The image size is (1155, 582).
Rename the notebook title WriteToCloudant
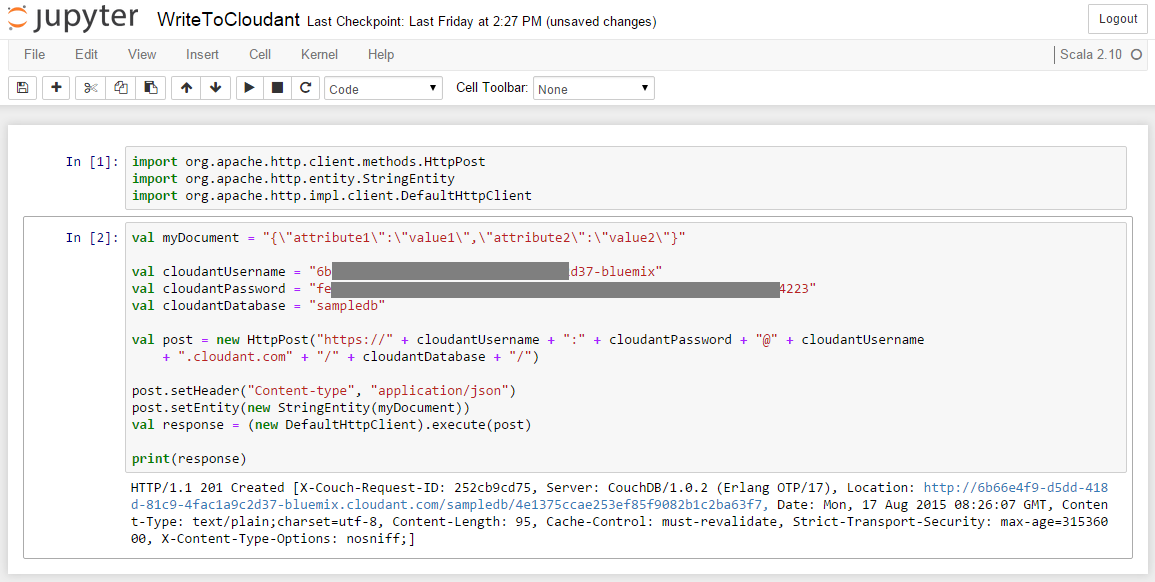(229, 21)
